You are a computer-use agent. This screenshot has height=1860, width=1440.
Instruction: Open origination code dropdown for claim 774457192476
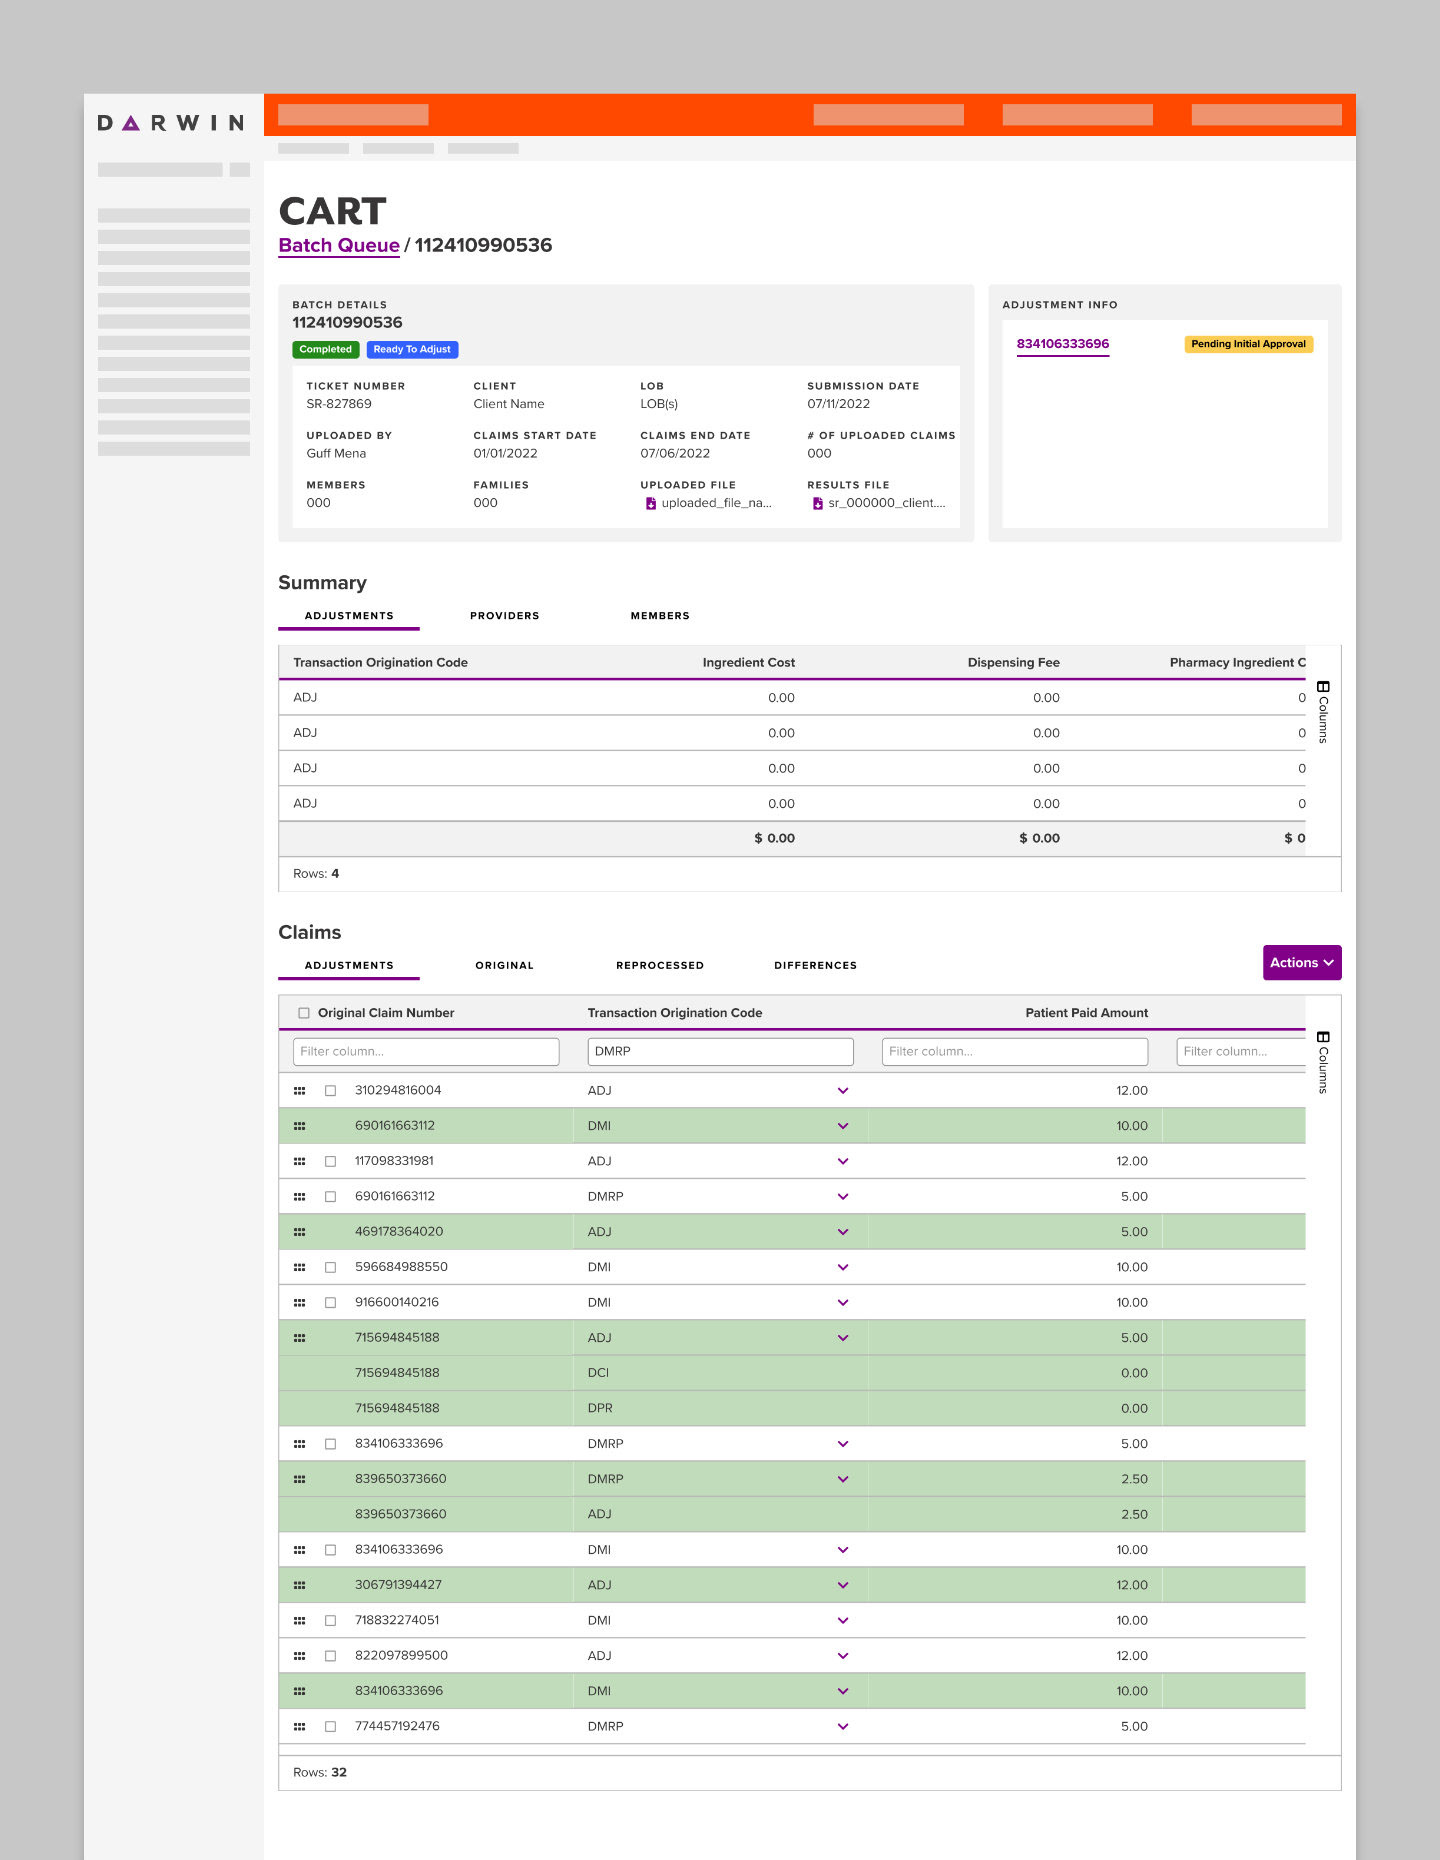843,1727
